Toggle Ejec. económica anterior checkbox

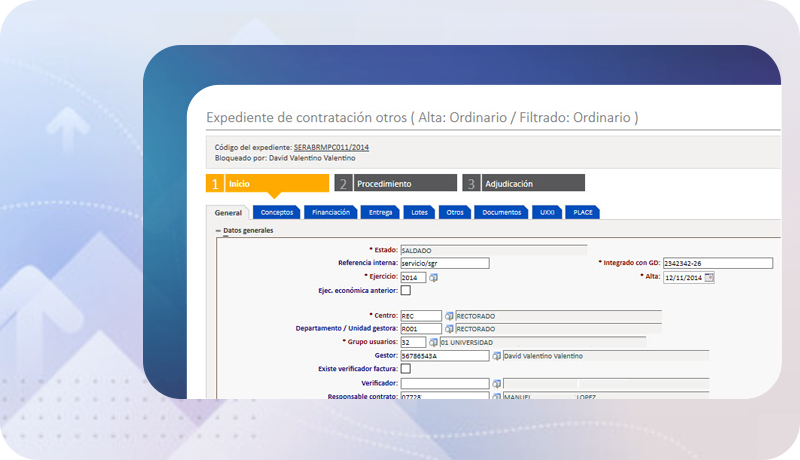pos(405,291)
